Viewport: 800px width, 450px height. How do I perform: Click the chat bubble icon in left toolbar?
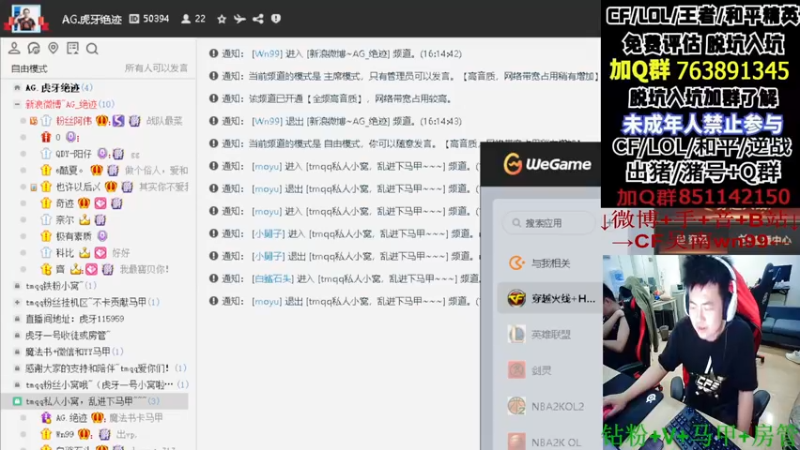tap(34, 48)
